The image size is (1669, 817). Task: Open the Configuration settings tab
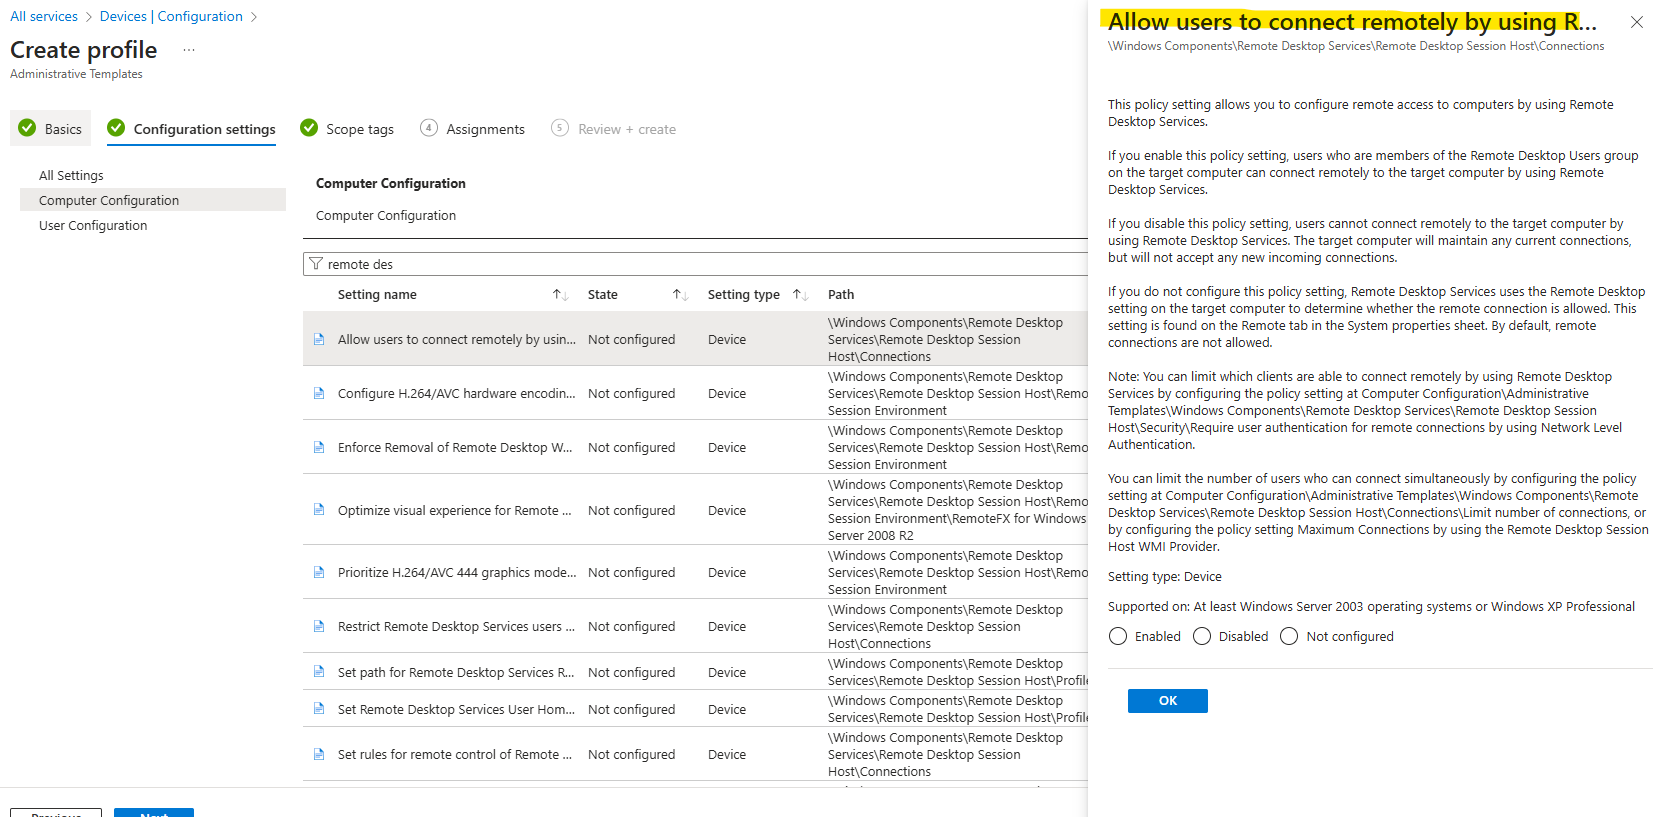[191, 129]
